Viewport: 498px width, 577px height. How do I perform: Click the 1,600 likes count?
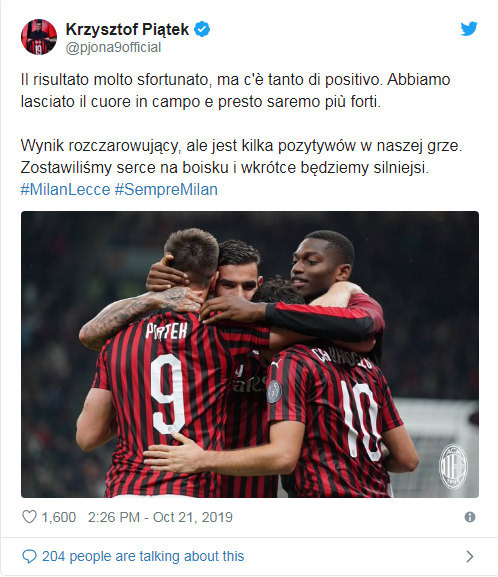click(59, 517)
